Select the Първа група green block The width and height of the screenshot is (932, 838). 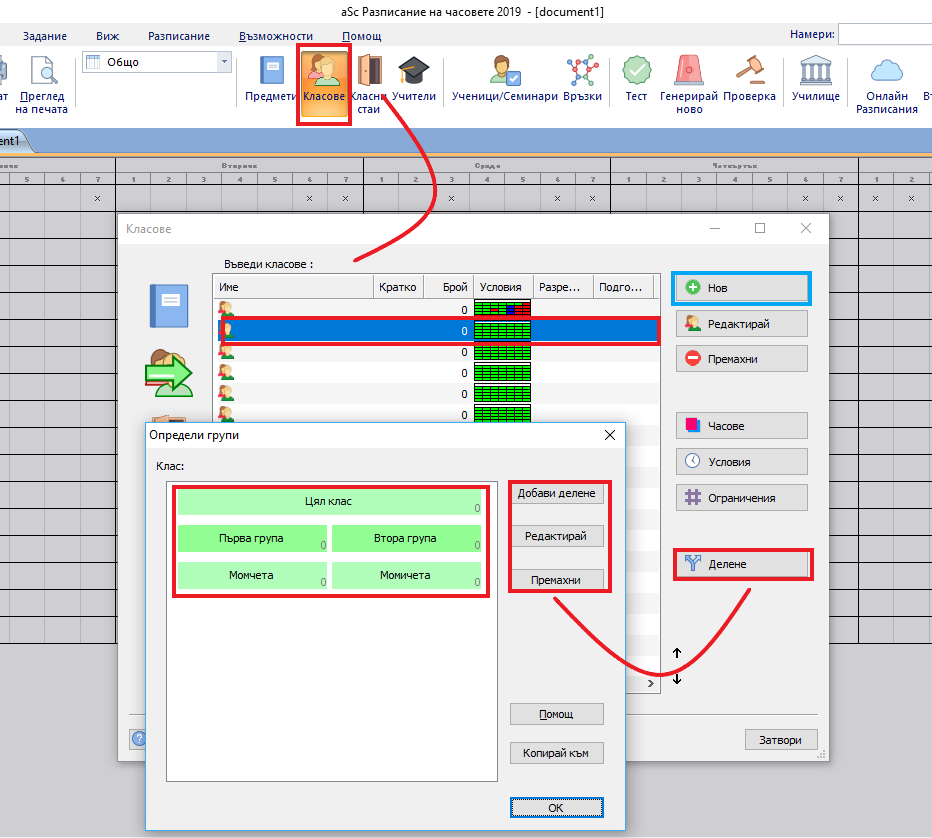coord(252,538)
